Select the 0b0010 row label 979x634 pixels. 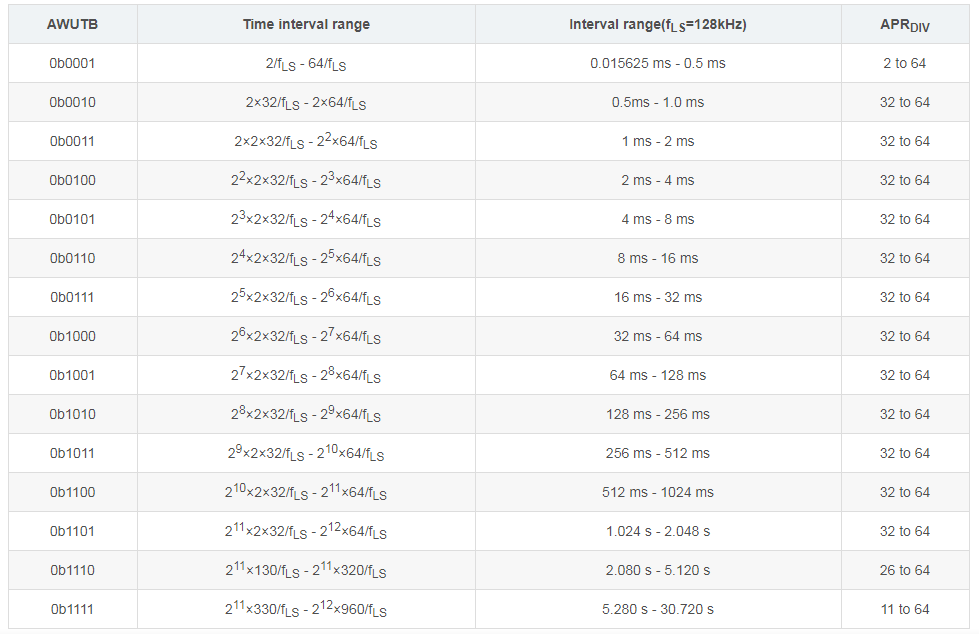pyautogui.click(x=72, y=102)
